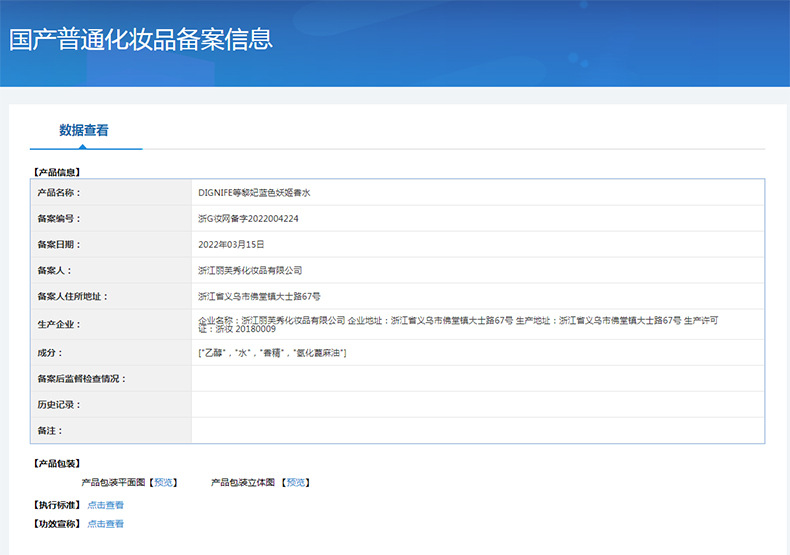The height and width of the screenshot is (555, 790).
Task: Click the 备注 label cell
Action: click(111, 431)
